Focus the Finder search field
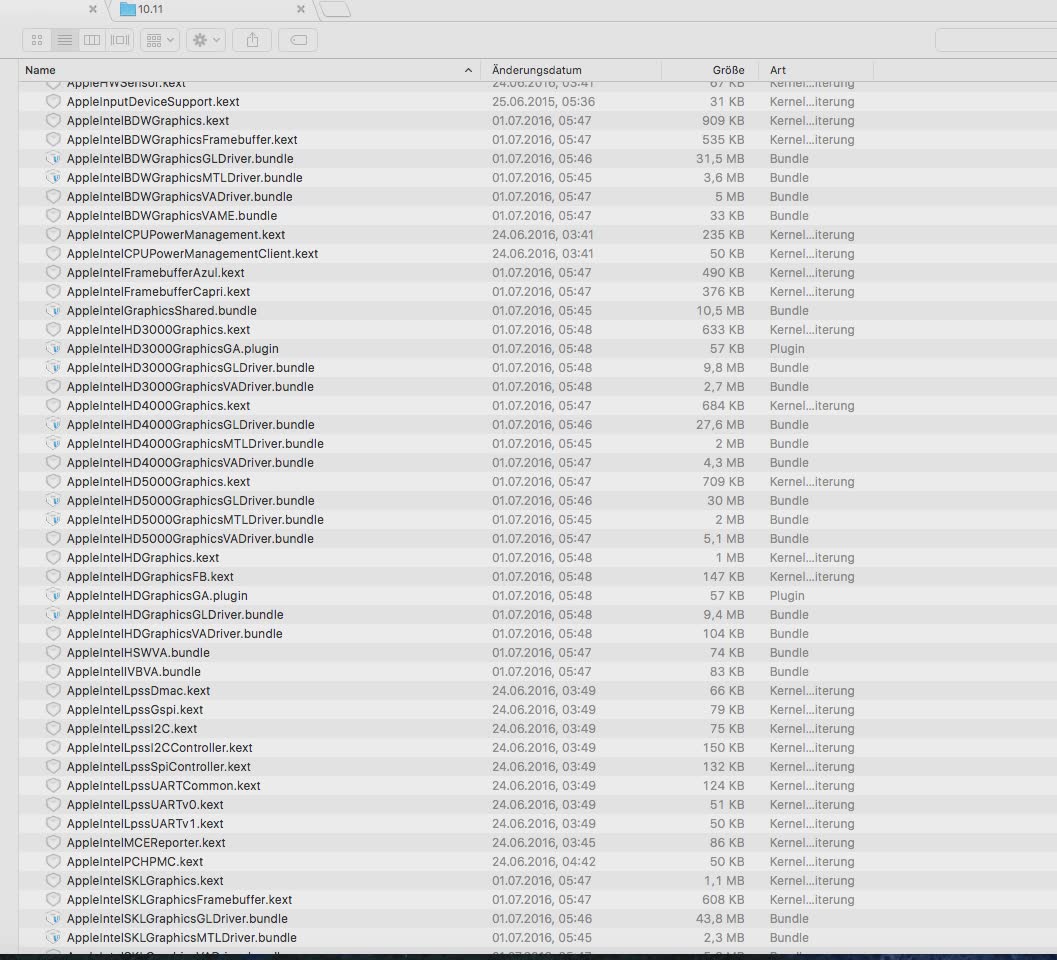 996,40
